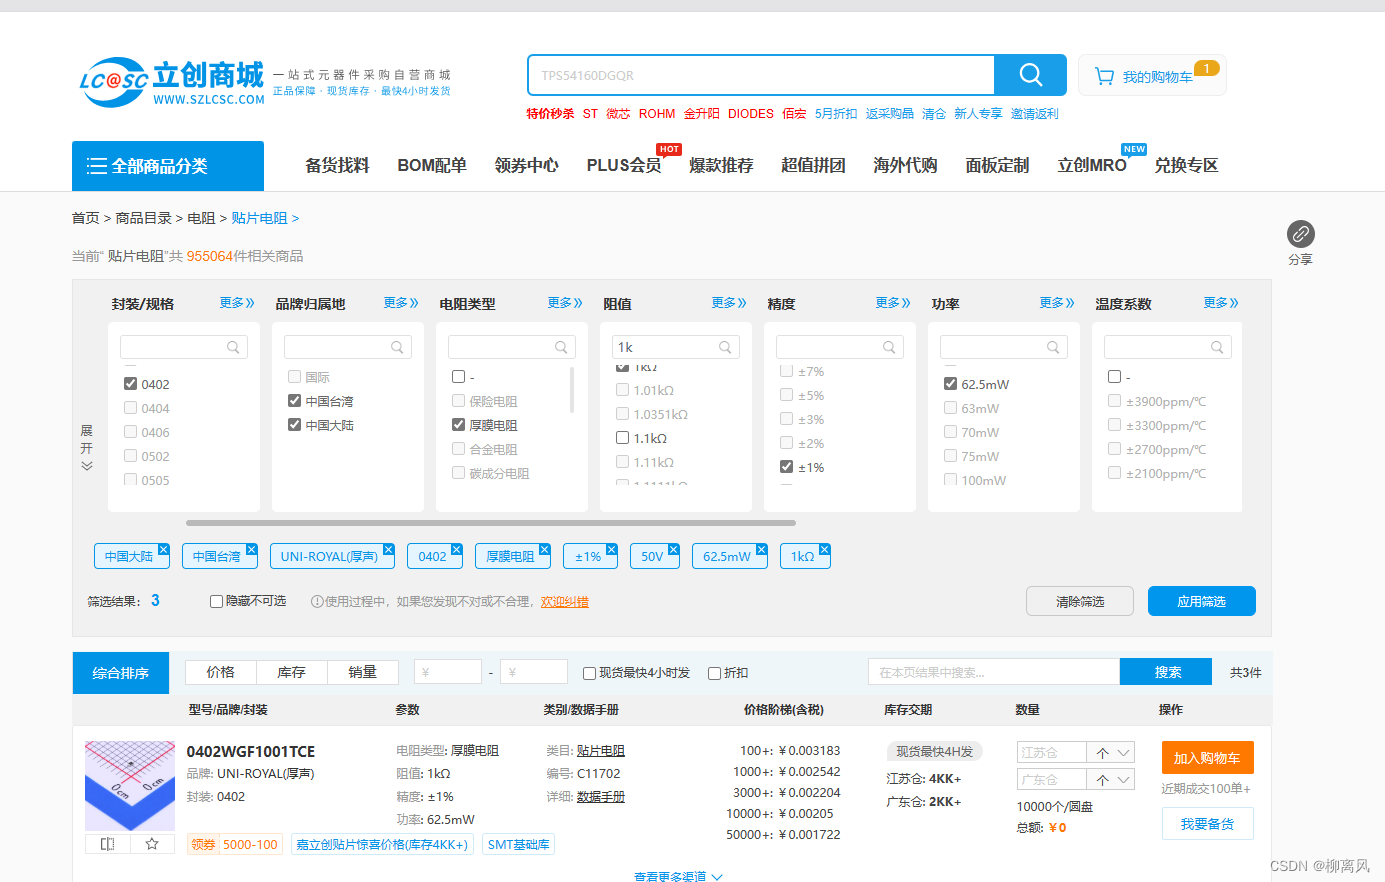The image size is (1385, 882).
Task: Sort results by 价格
Action: click(220, 672)
